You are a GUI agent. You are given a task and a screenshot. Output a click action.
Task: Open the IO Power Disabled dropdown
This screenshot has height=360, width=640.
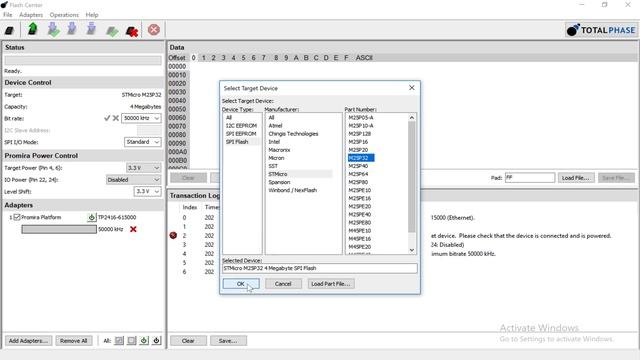coord(133,180)
